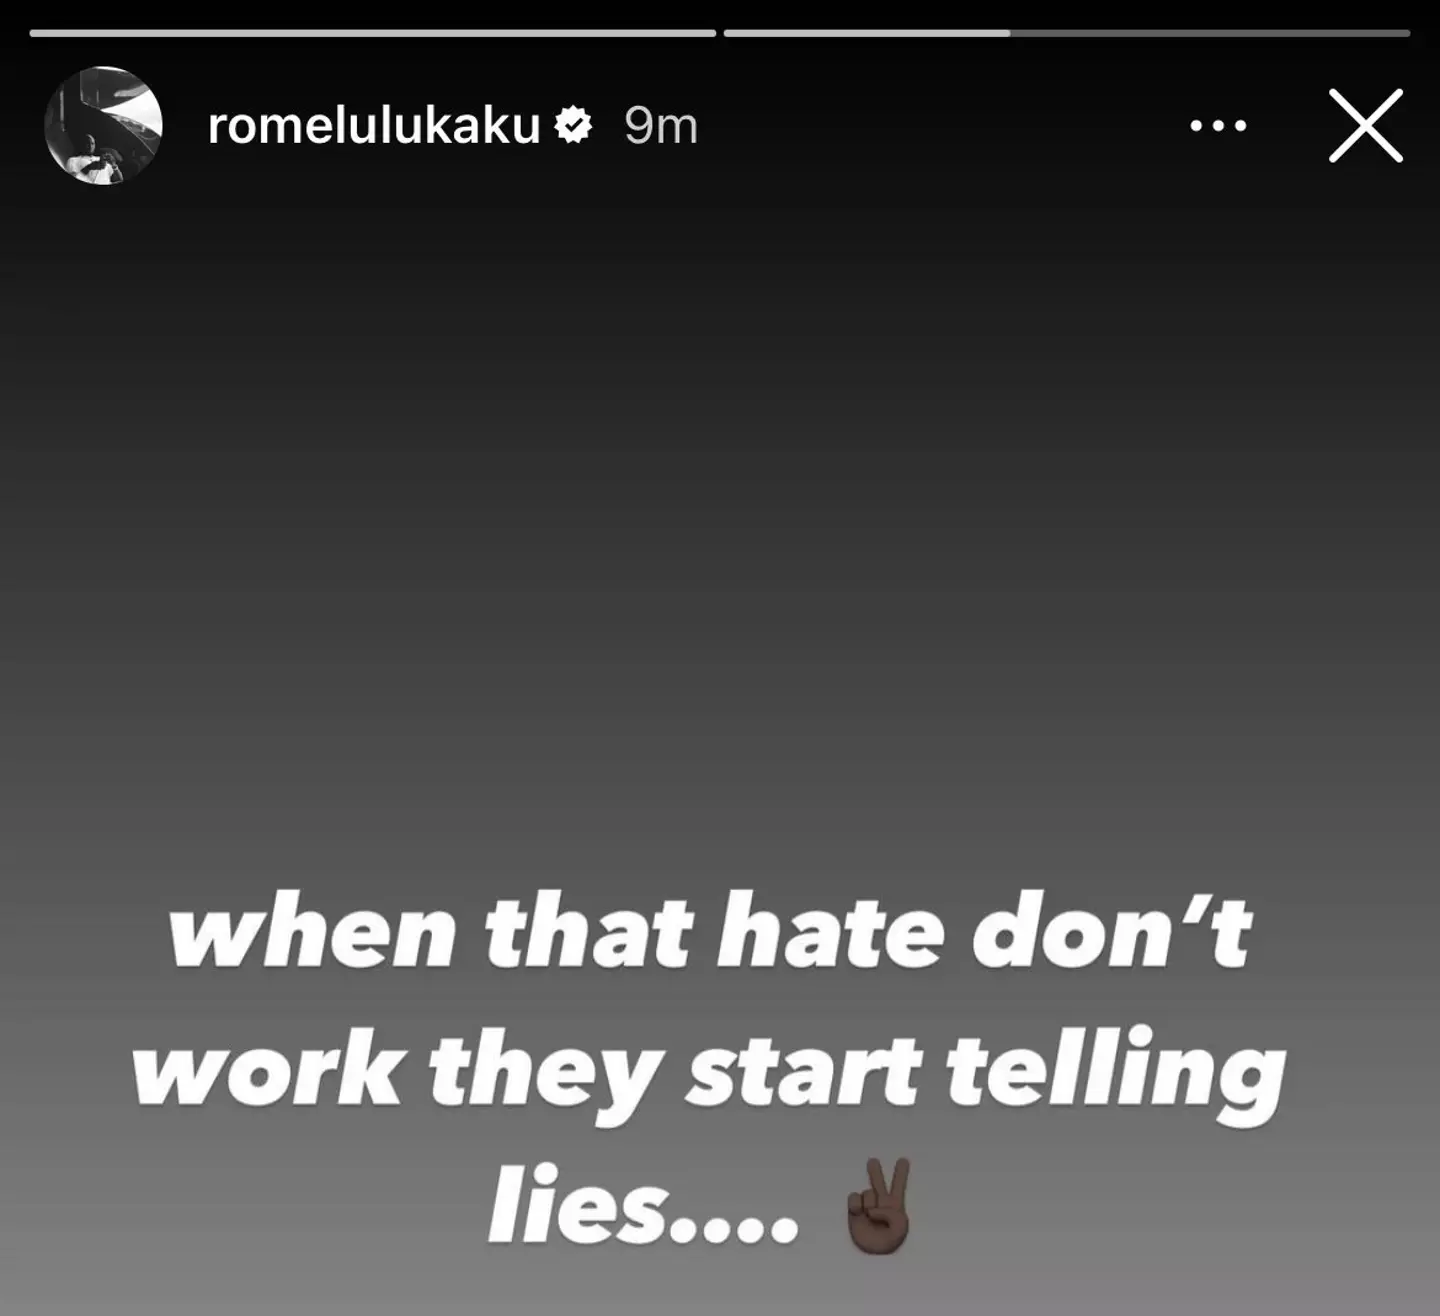The height and width of the screenshot is (1316, 1440).
Task: Tap the blue verified badge icon
Action: point(574,126)
